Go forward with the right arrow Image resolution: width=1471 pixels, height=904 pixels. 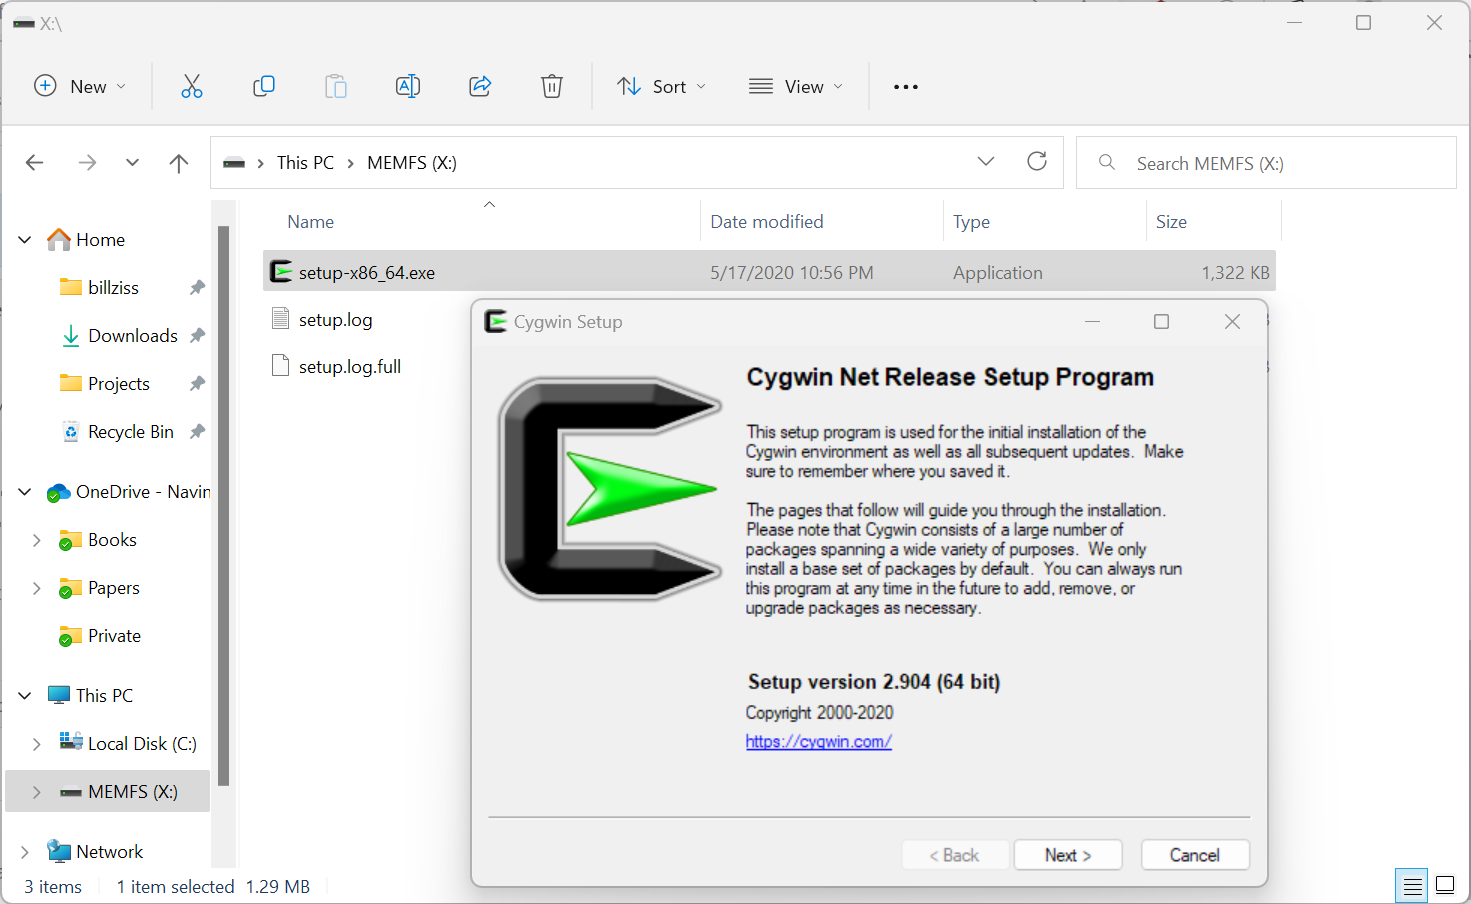[x=88, y=163]
